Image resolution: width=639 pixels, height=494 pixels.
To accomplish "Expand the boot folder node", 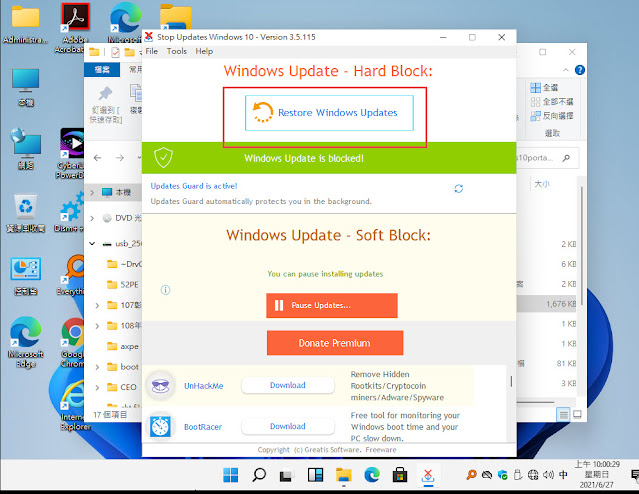I will click(97, 367).
